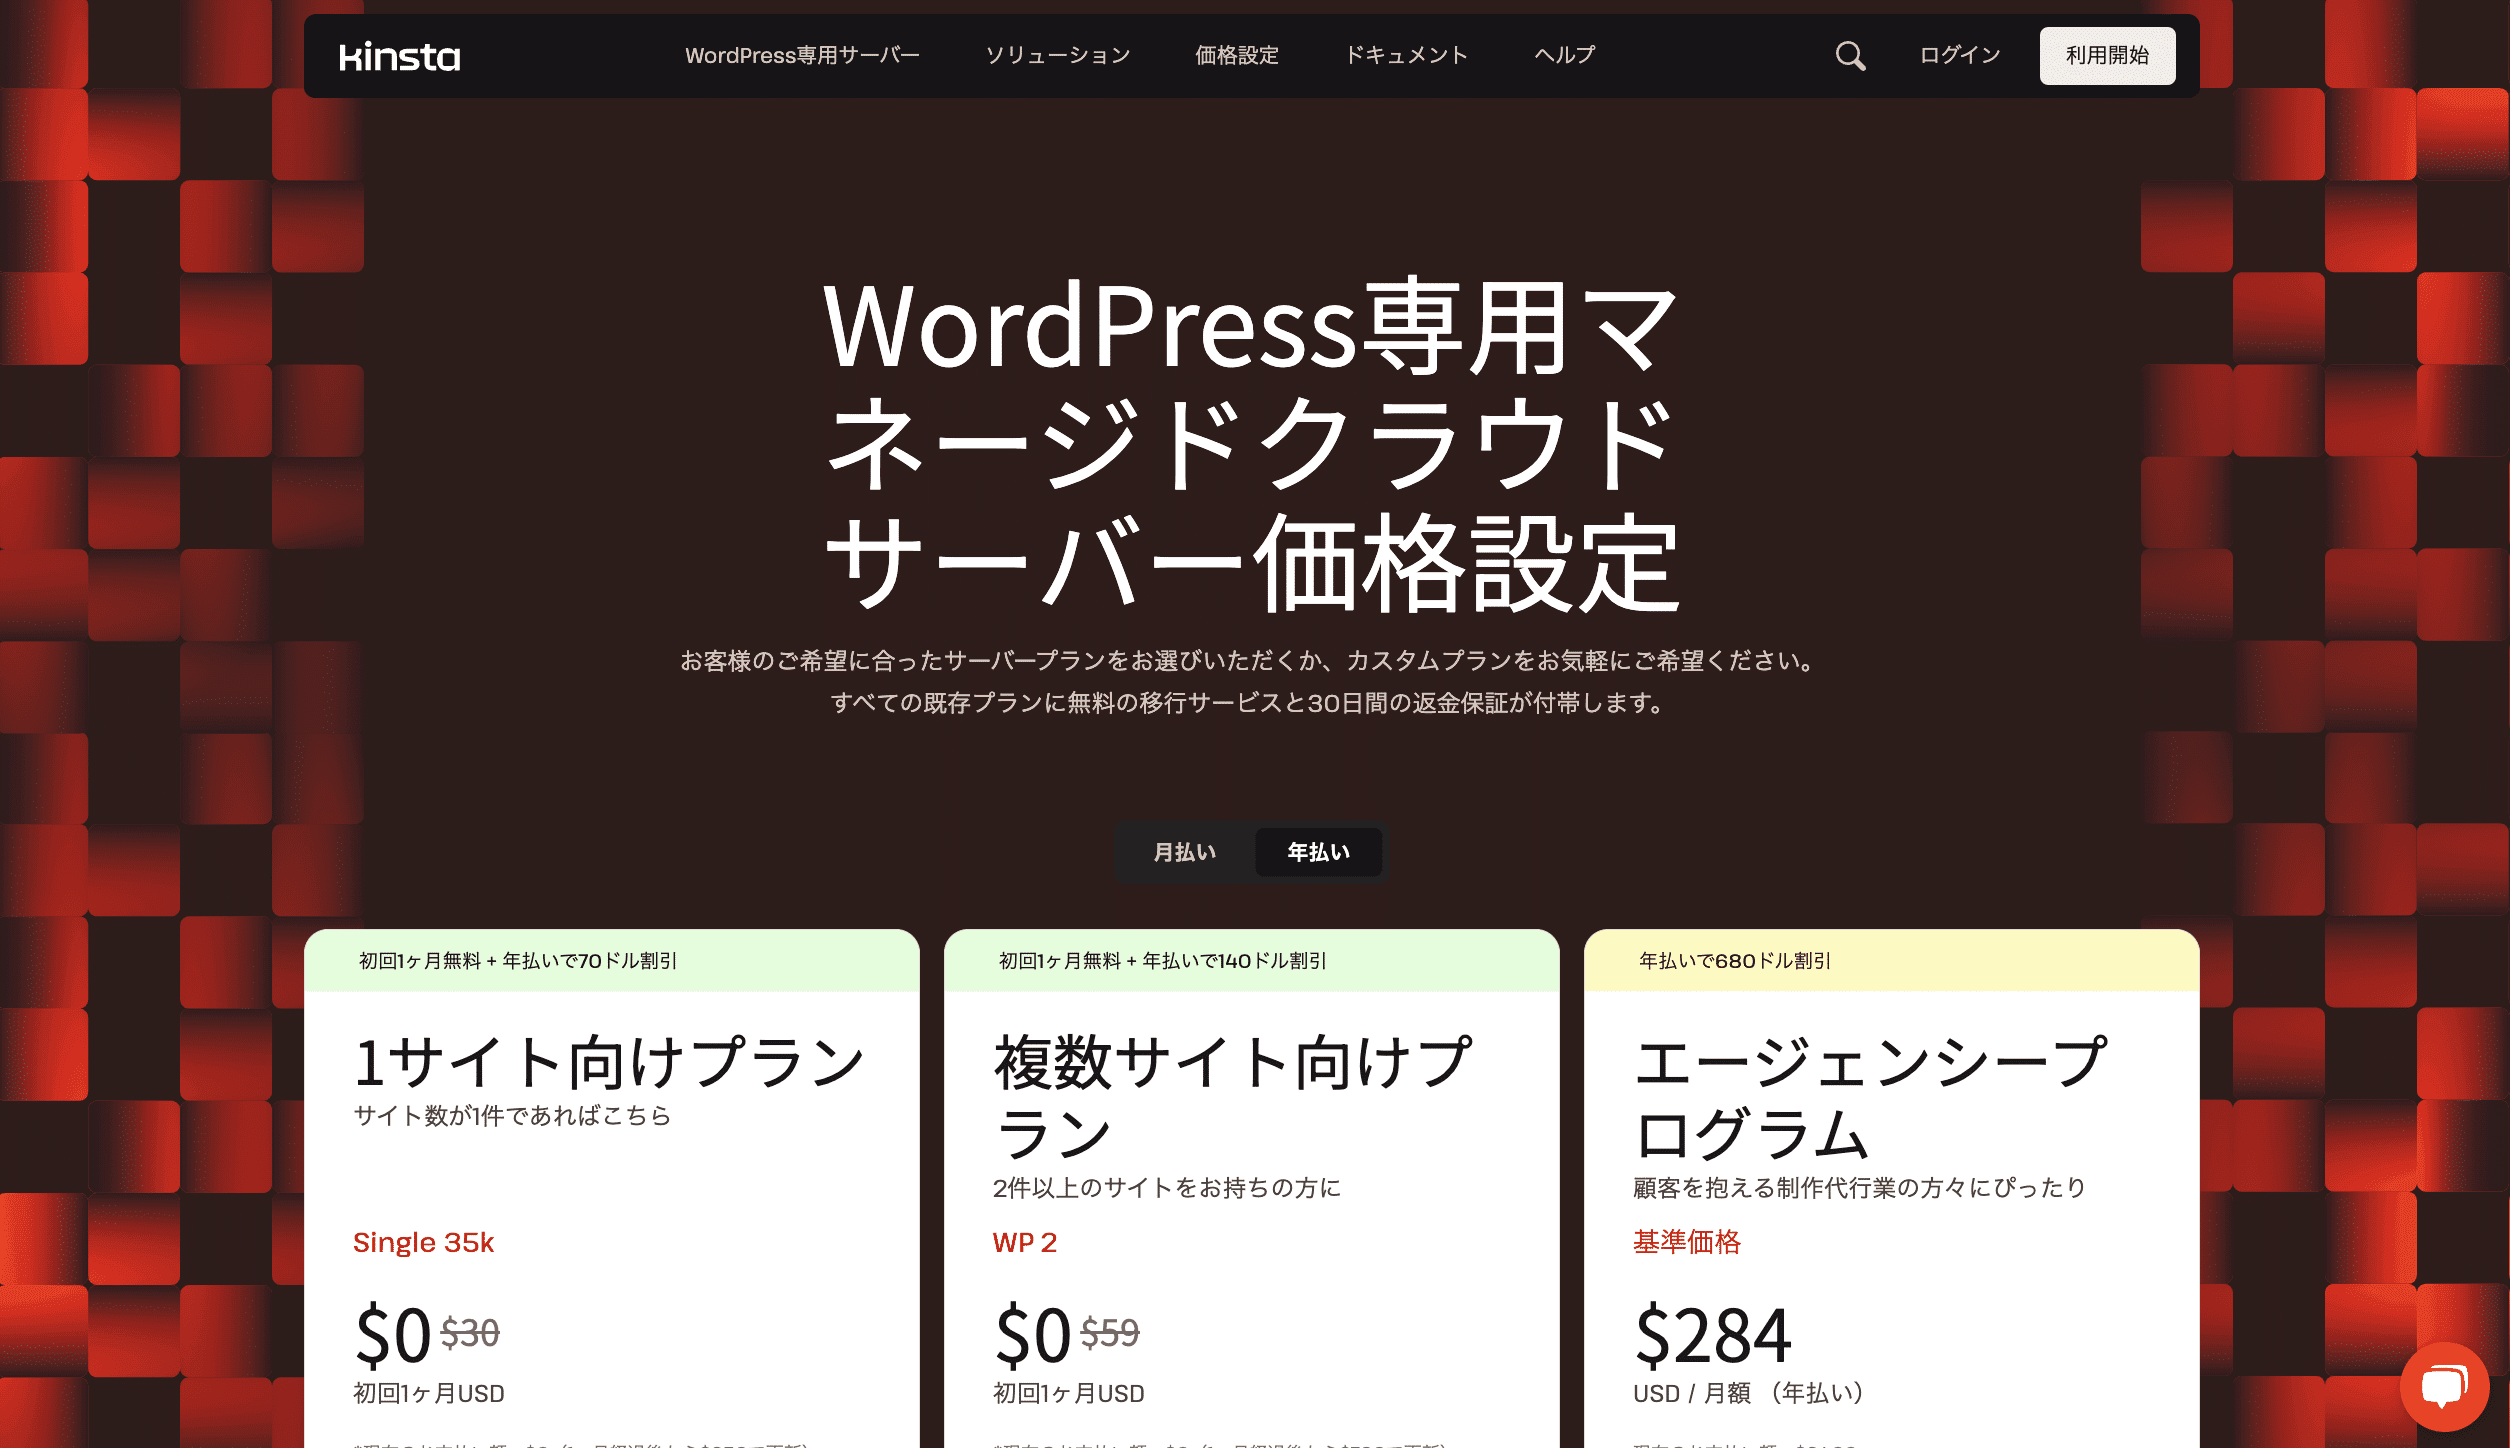Click the struck-through $30 price
The height and width of the screenshot is (1448, 2510).
coord(470,1333)
